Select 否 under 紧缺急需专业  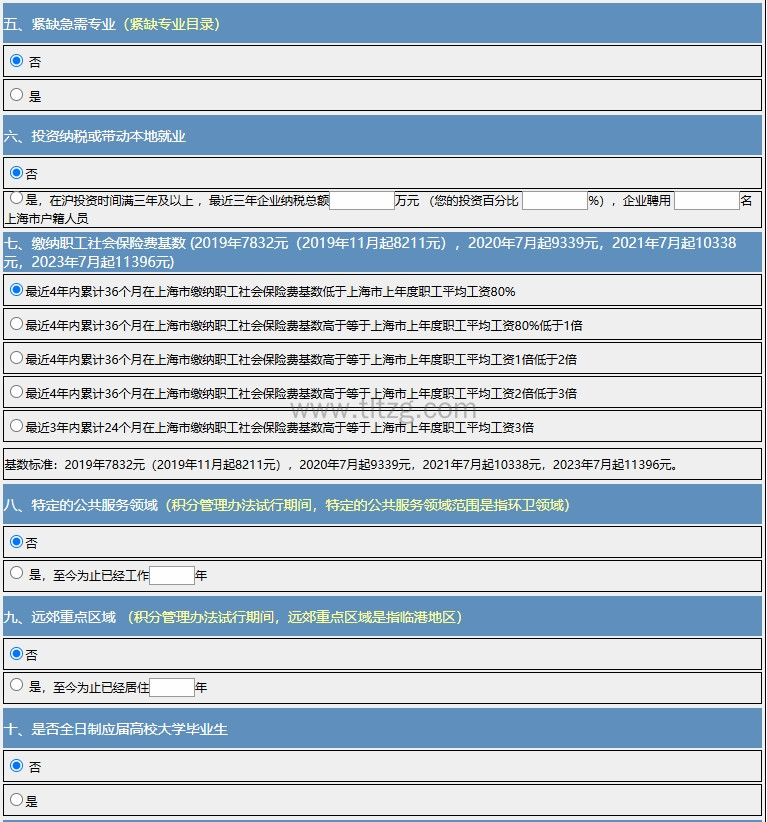pyautogui.click(x=16, y=61)
